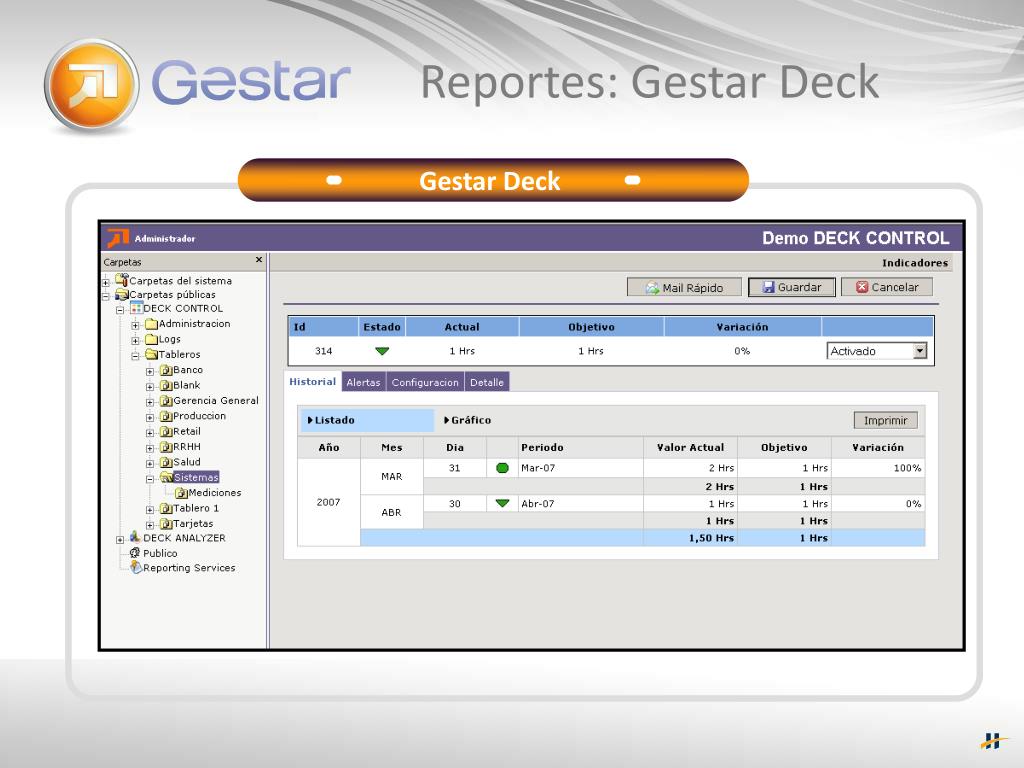Expand the Banco tree node
The height and width of the screenshot is (768, 1024).
[150, 372]
